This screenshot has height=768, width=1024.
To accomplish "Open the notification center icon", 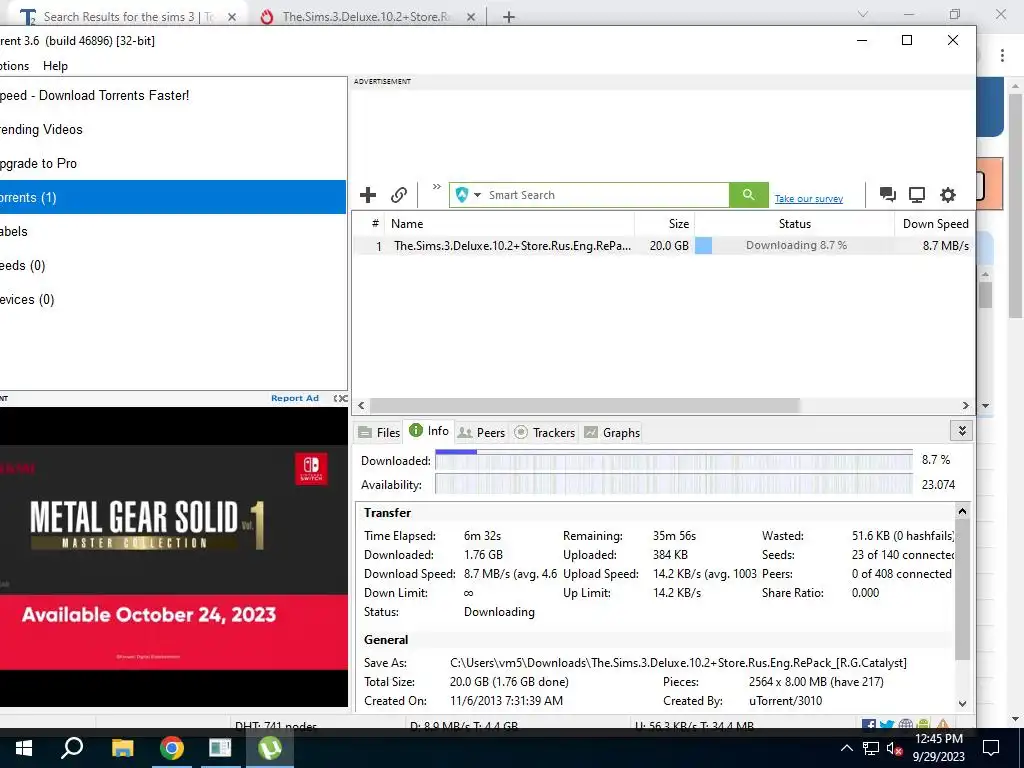I will coord(991,748).
